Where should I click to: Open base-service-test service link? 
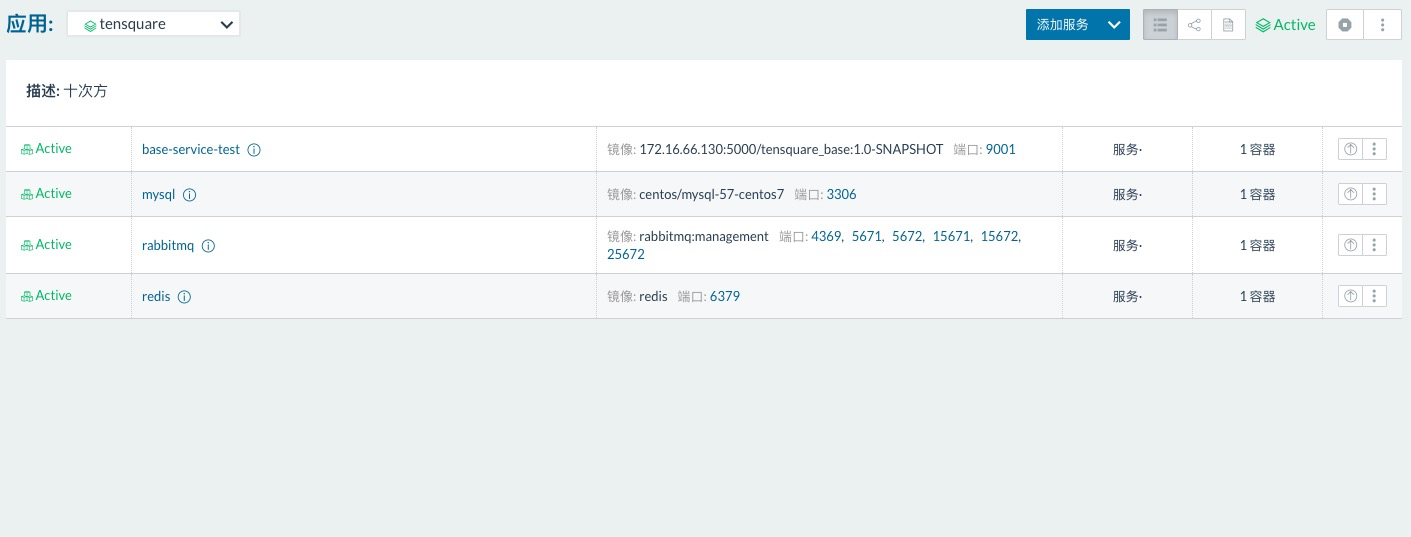point(191,149)
